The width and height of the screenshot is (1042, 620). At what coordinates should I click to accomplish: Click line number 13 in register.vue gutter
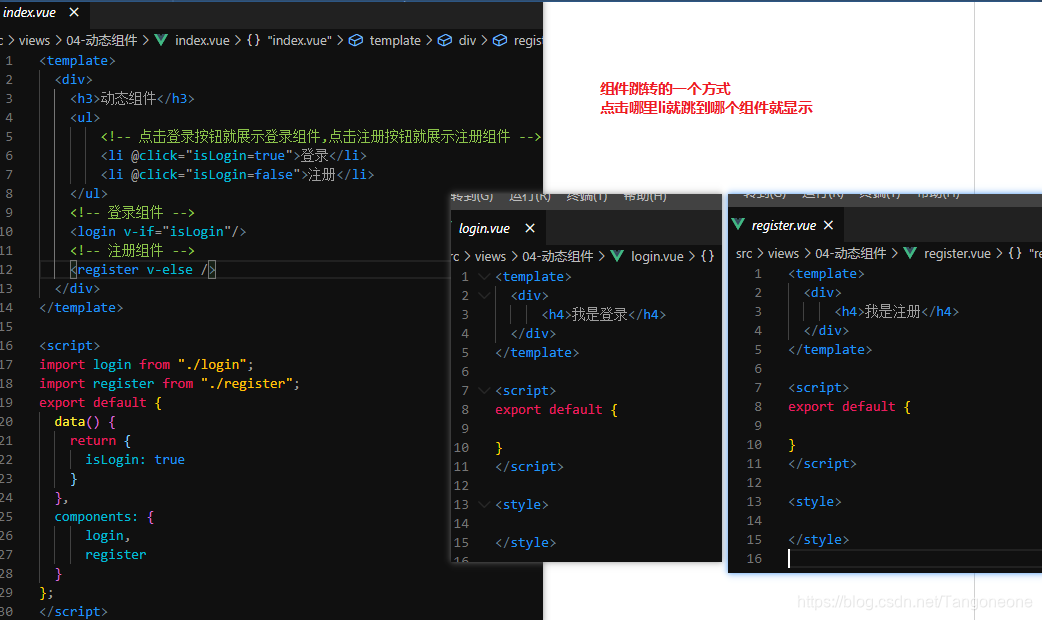754,502
